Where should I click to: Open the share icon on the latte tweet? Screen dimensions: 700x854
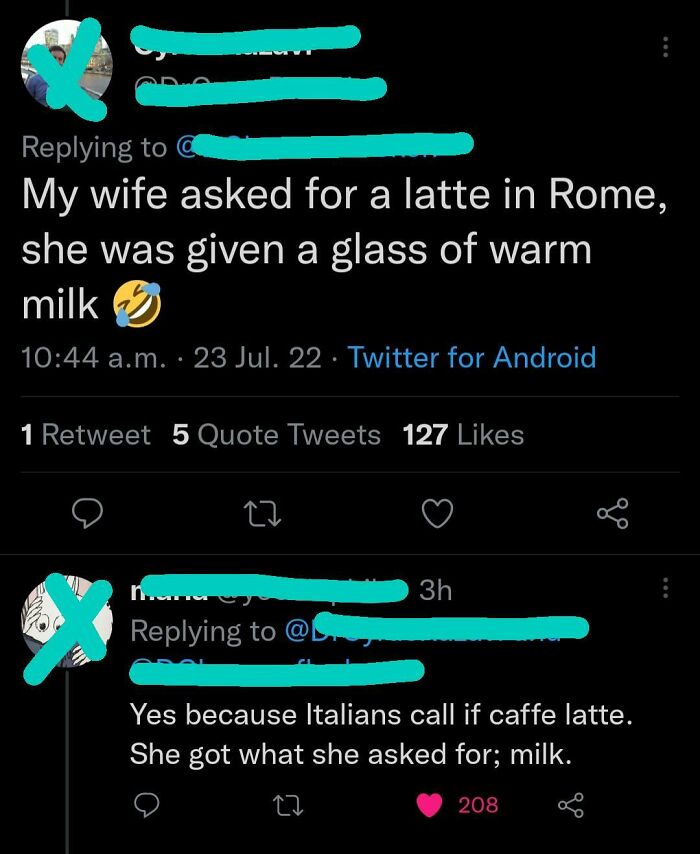click(611, 513)
